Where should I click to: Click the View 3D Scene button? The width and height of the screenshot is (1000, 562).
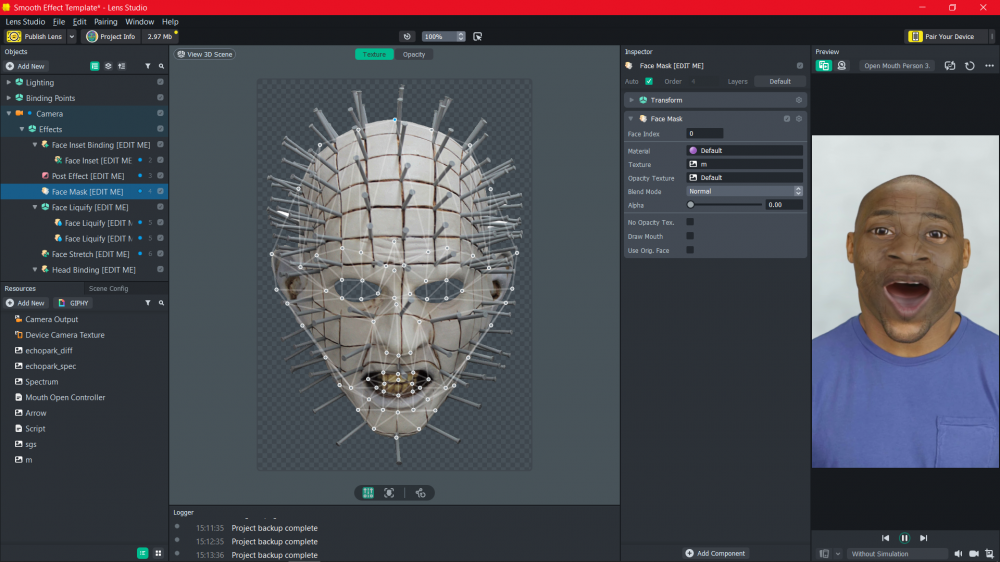205,54
